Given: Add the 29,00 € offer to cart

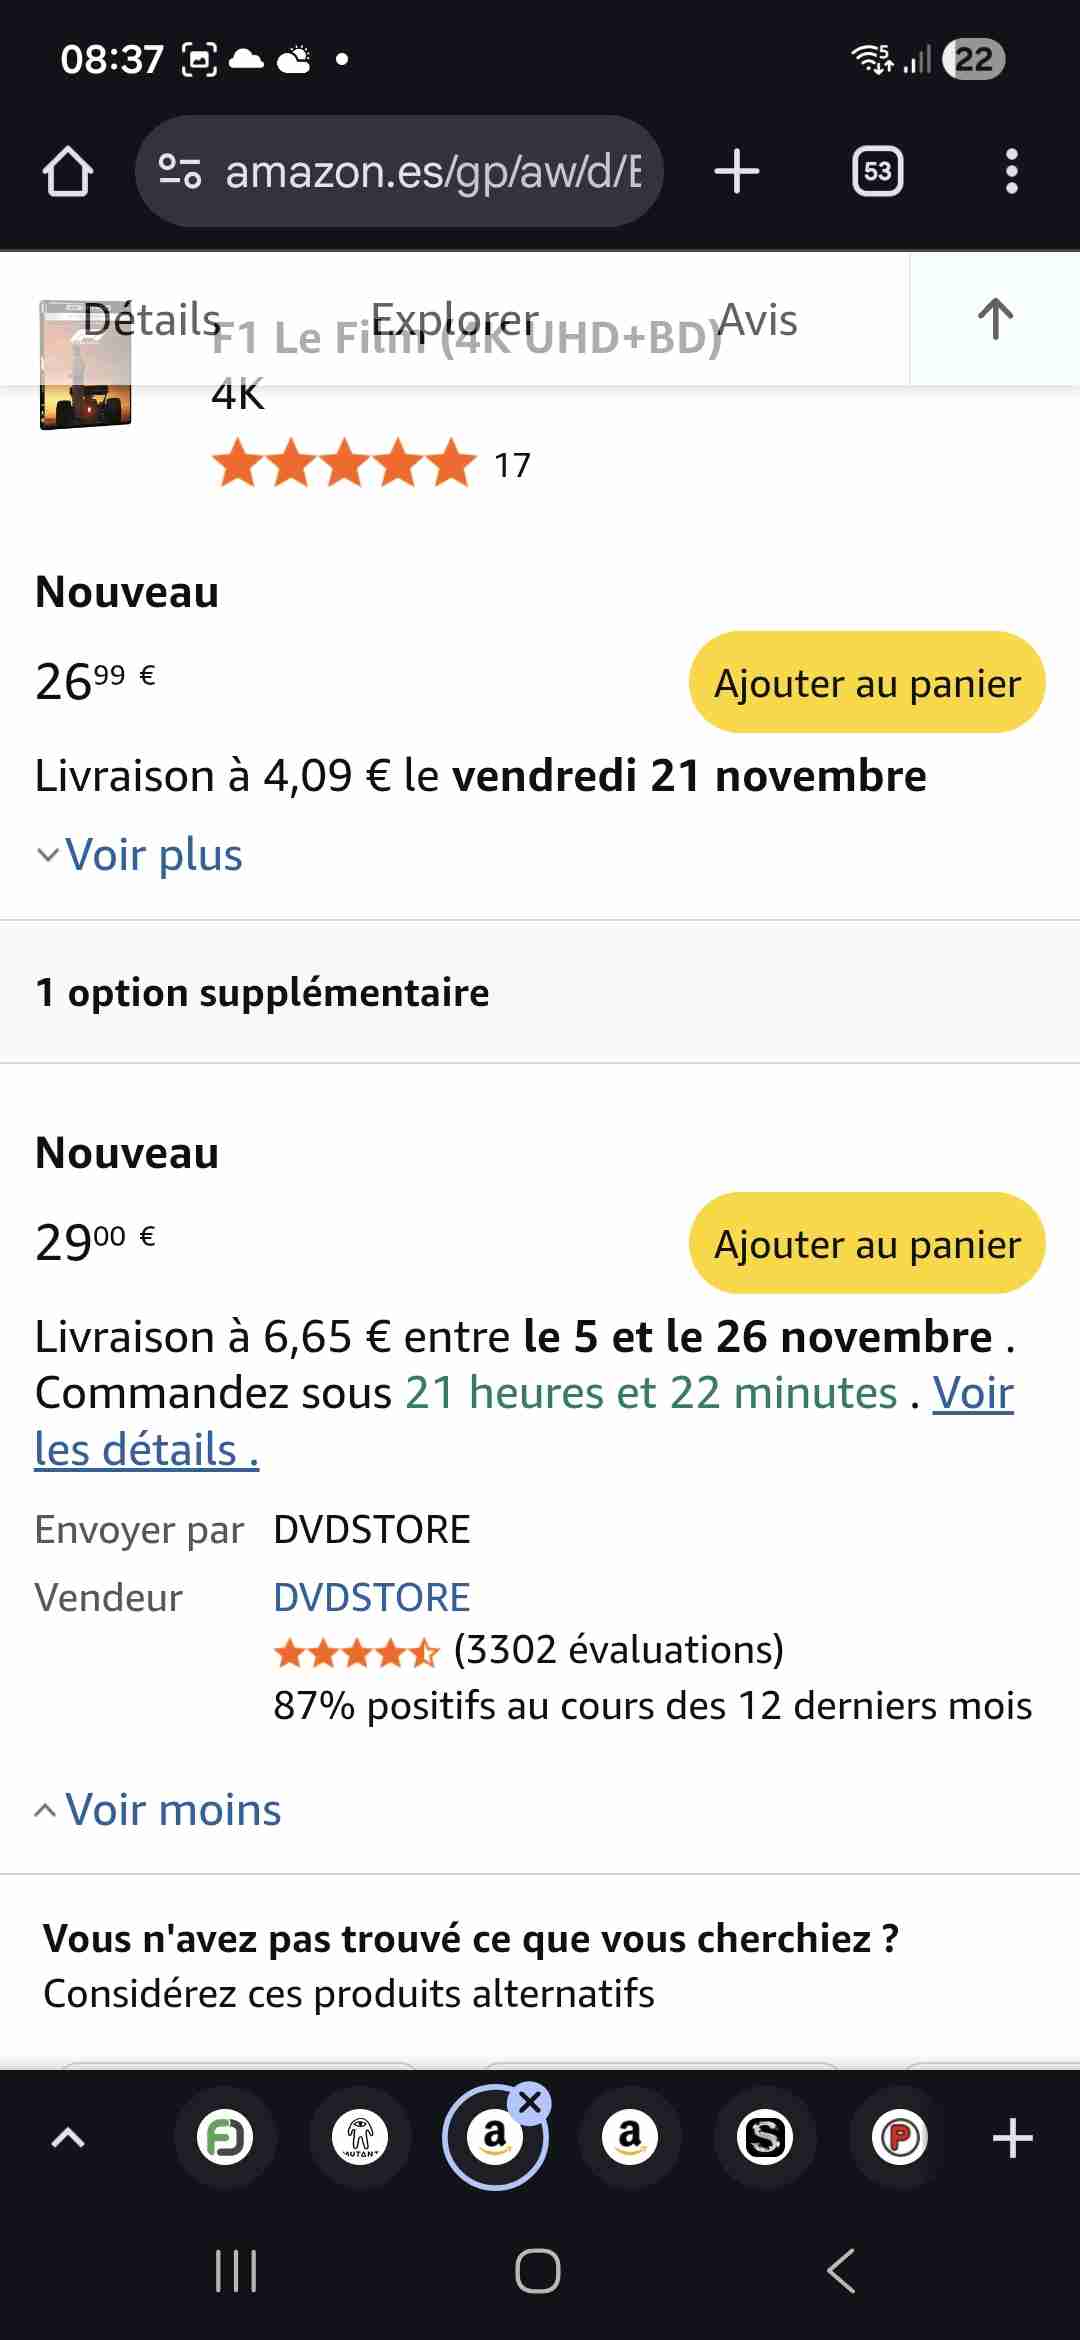Looking at the screenshot, I should tap(866, 1243).
